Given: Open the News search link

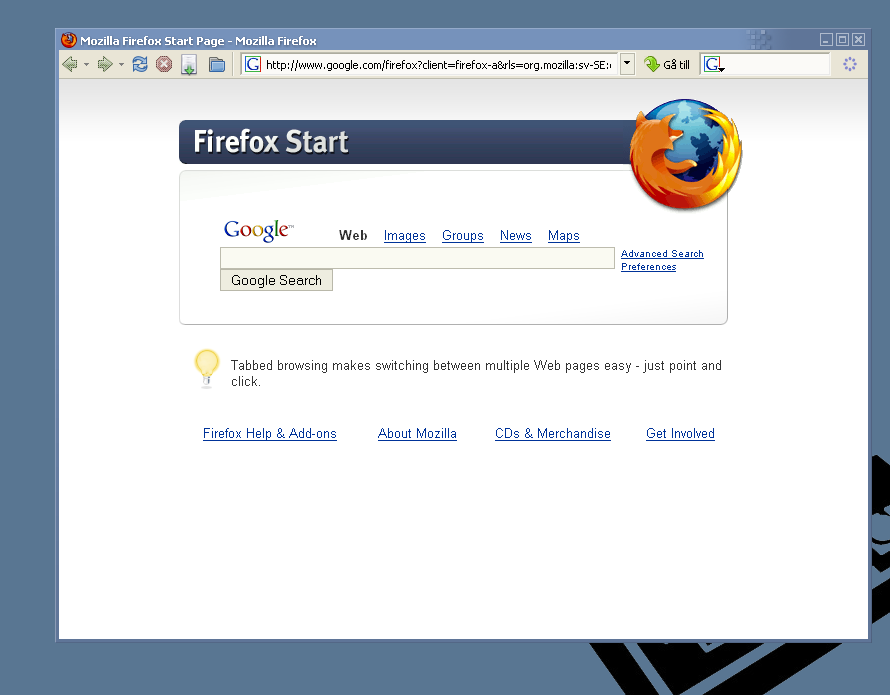Looking at the screenshot, I should coord(515,236).
